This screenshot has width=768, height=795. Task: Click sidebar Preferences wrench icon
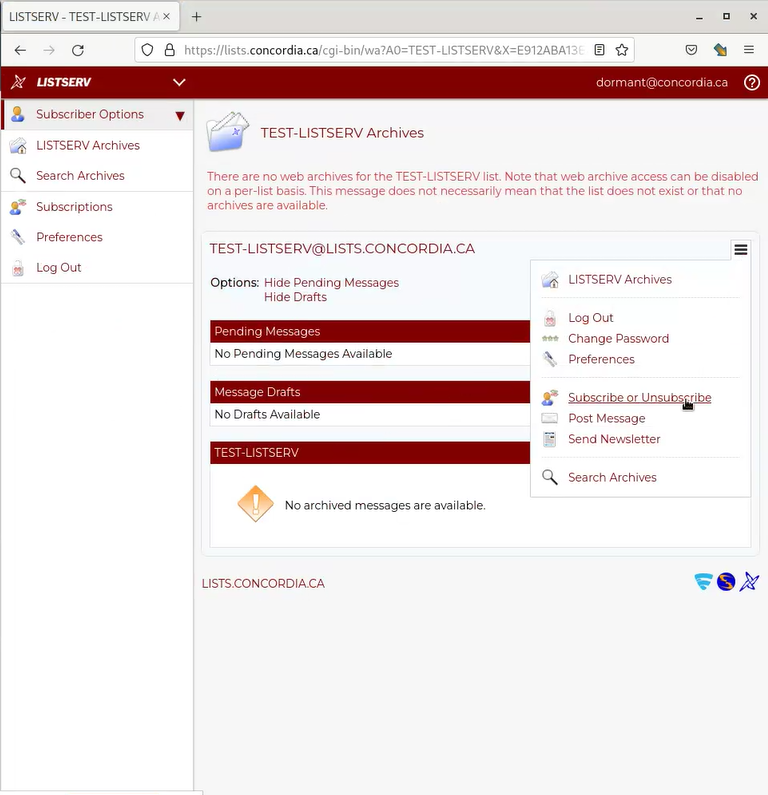18,237
